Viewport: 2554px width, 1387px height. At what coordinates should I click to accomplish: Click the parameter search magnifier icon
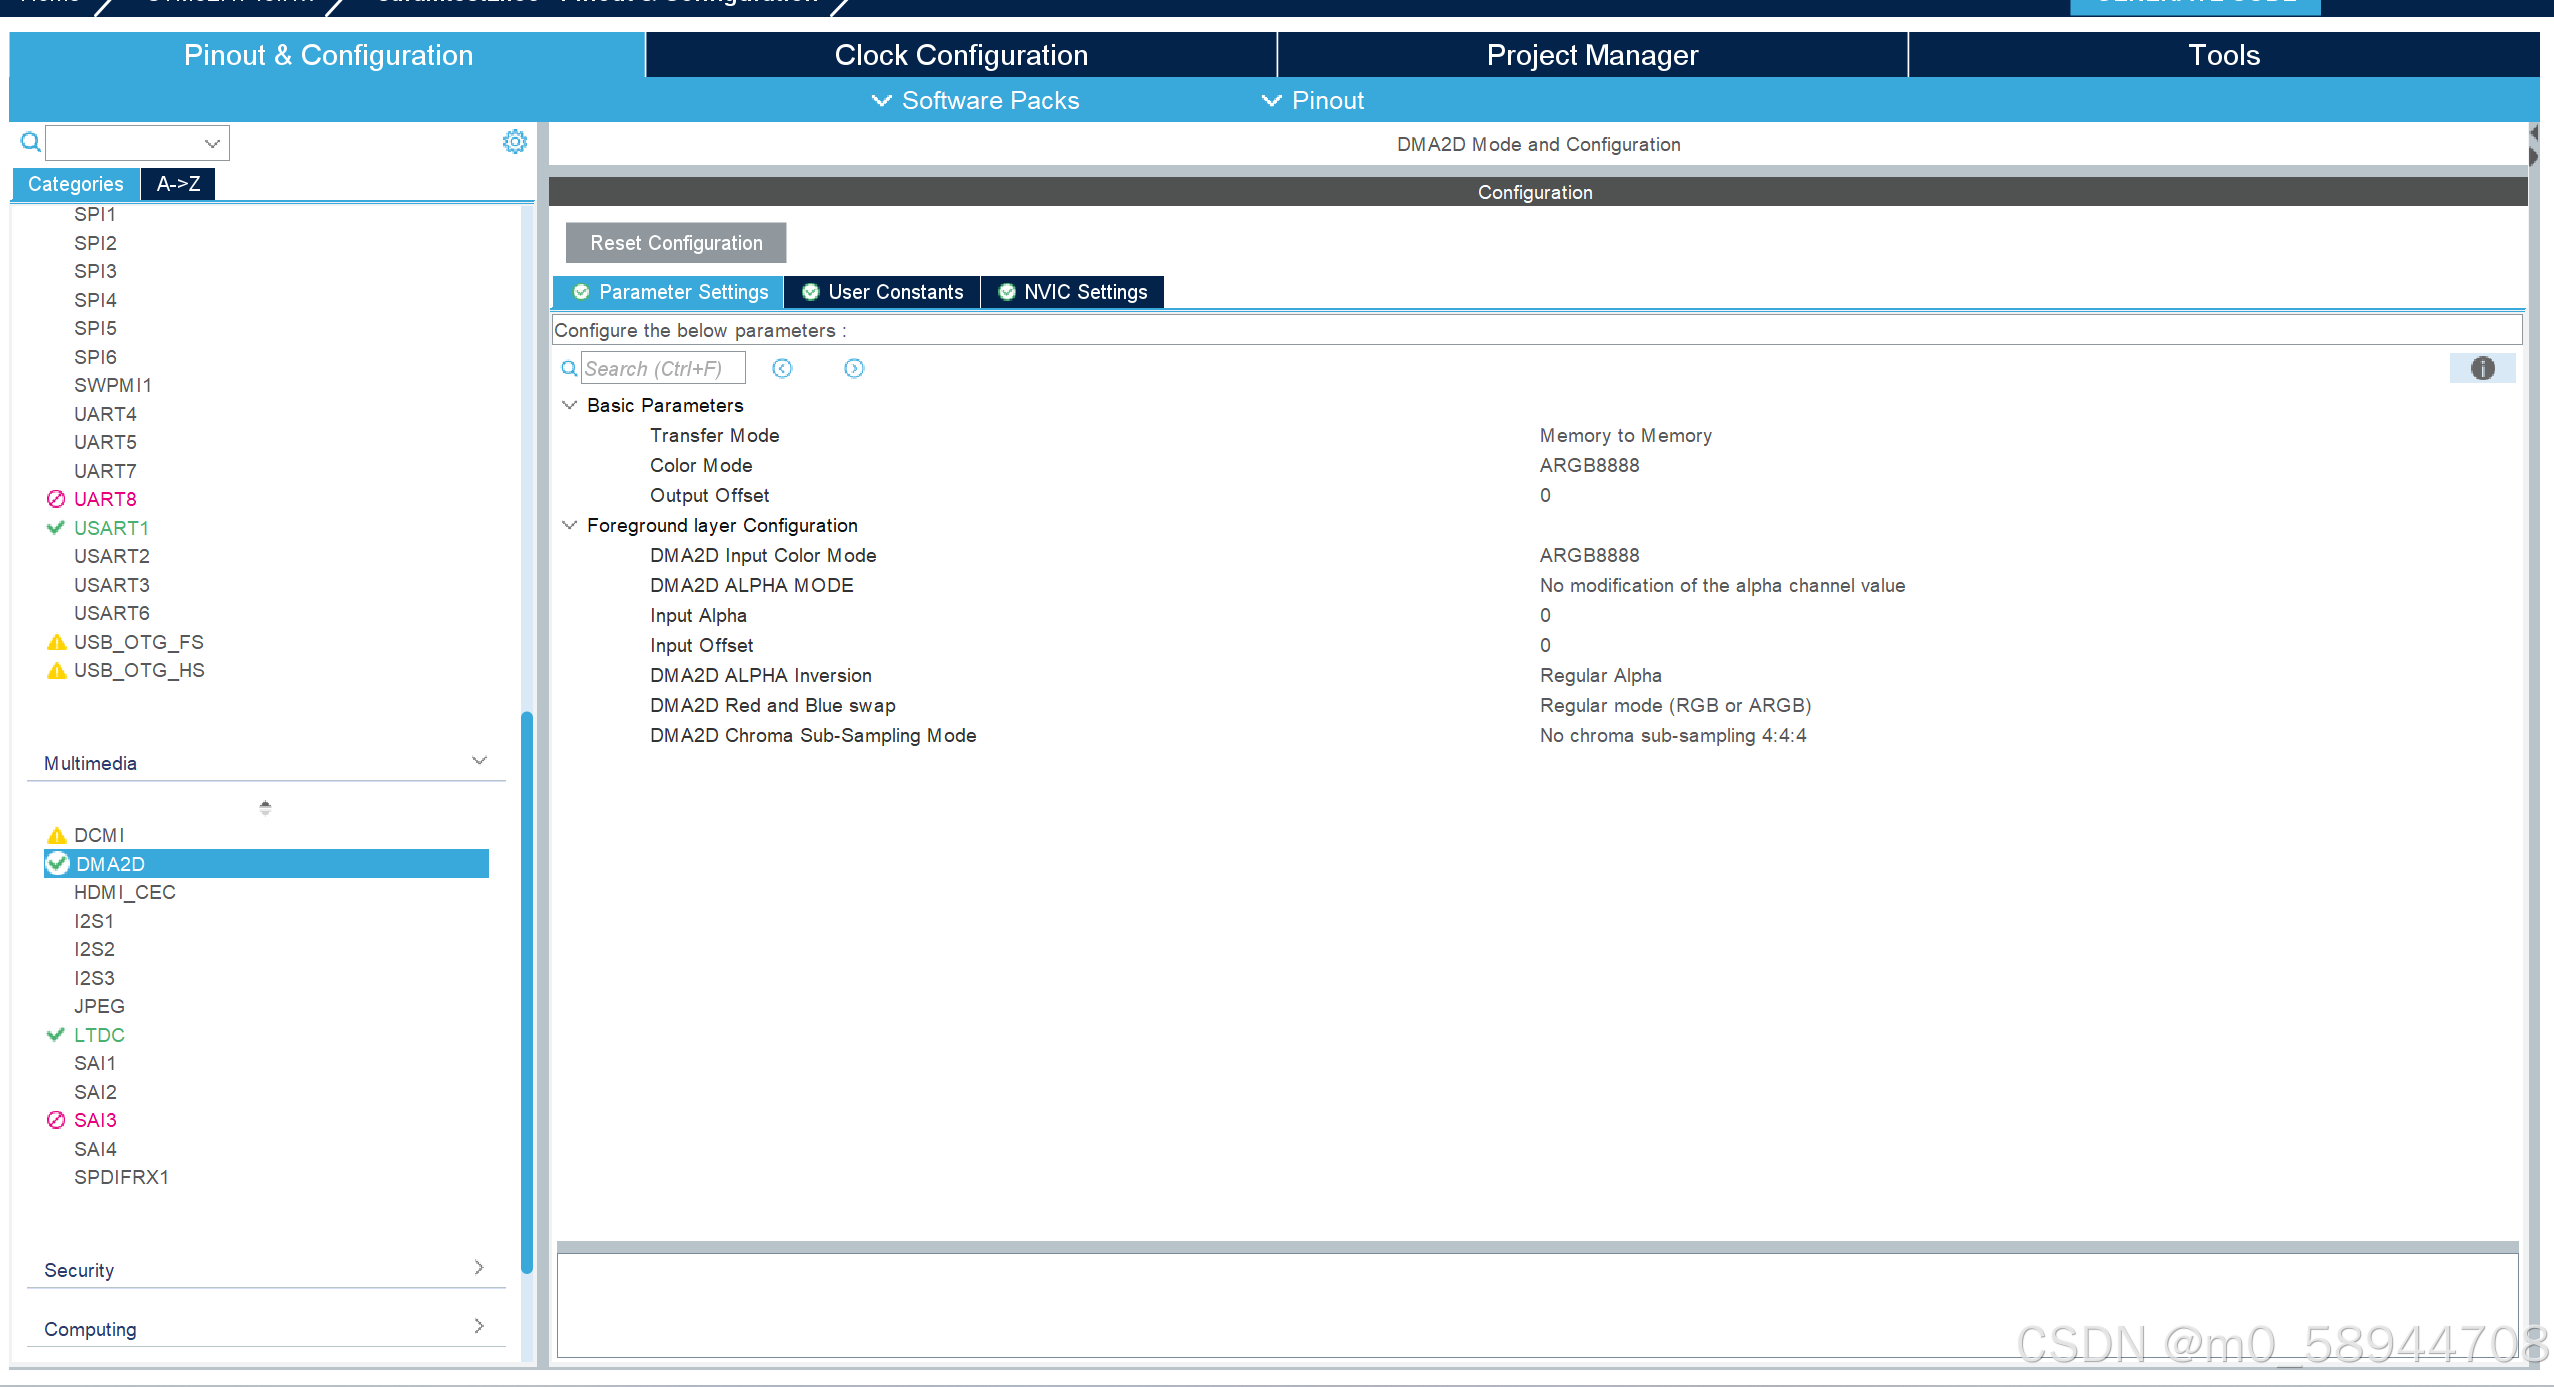point(569,368)
